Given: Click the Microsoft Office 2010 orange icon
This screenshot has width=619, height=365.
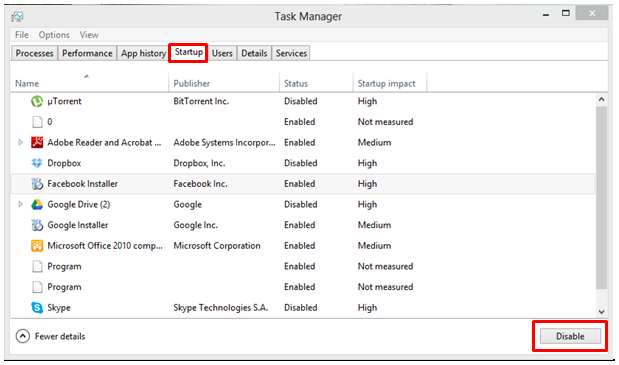Looking at the screenshot, I should 37,246.
